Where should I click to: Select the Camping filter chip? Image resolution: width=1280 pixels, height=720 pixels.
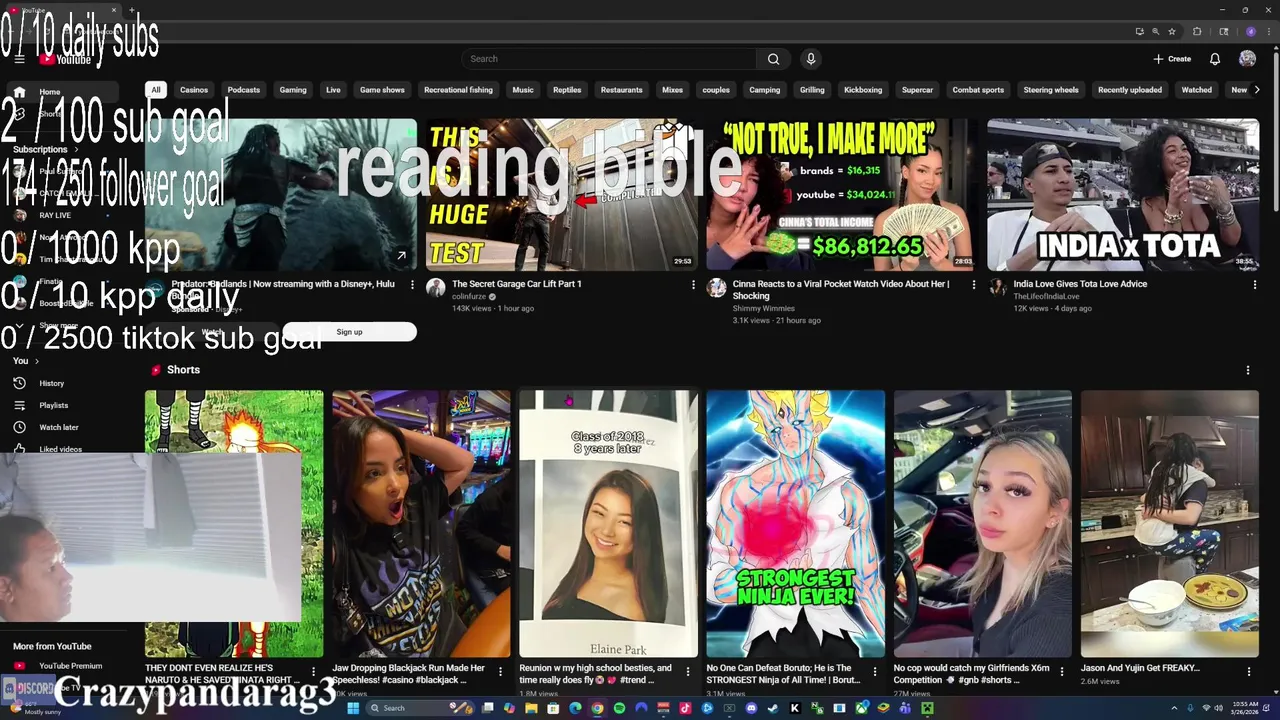(x=764, y=90)
